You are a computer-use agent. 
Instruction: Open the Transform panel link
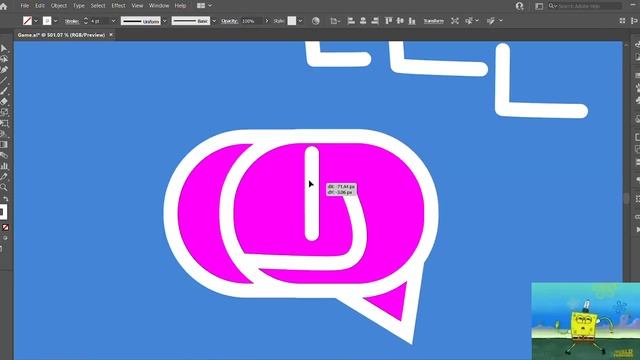pos(433,21)
